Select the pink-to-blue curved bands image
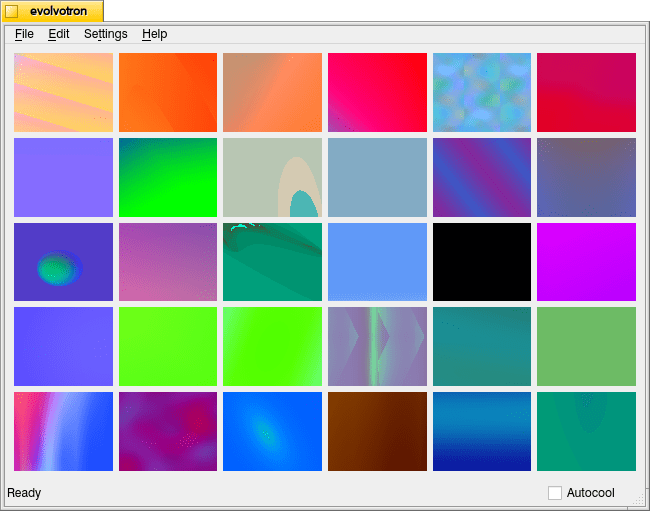Screen dimensions: 650x511 coord(63,431)
